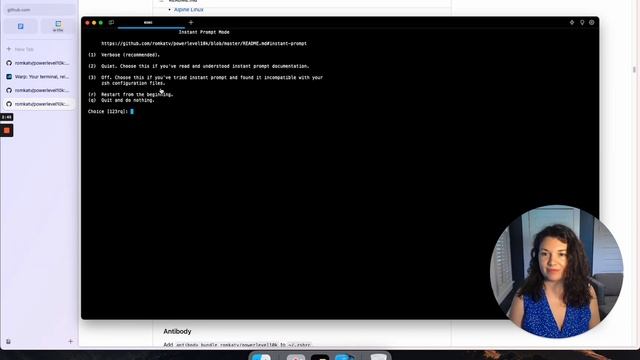Switch to first romkatv/powerlevel10k browser tab
The height and width of the screenshot is (360, 640).
39,63
